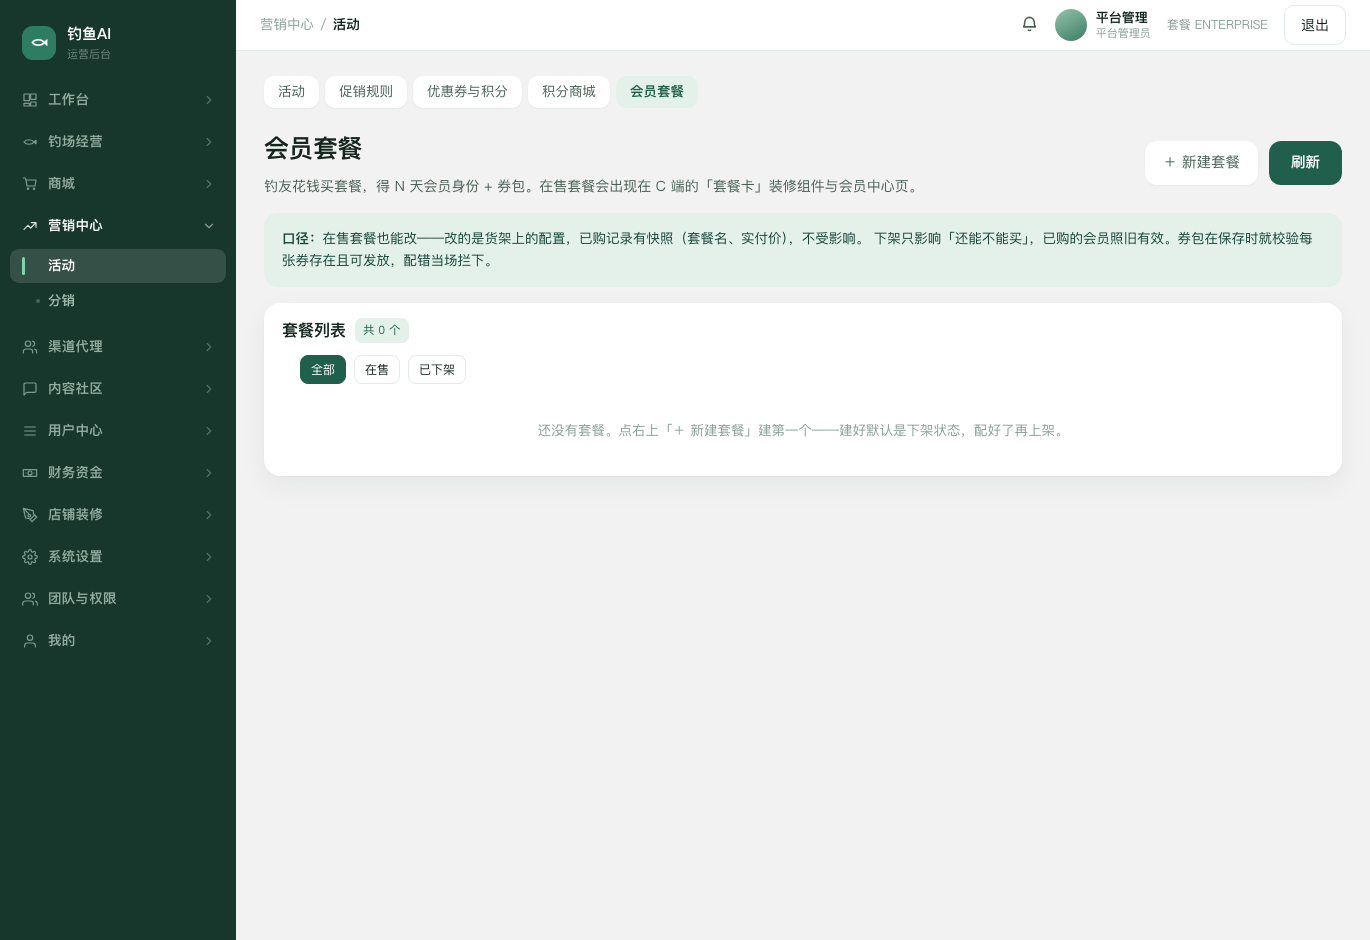Expand the 系统设置 chevron

209,557
